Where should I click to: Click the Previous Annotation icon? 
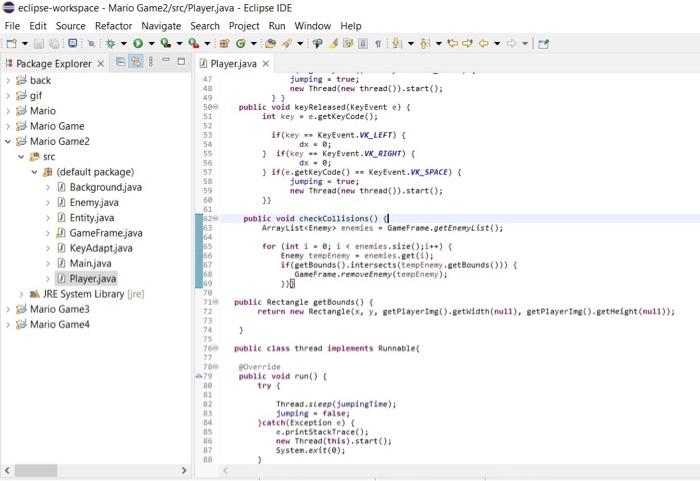425,43
